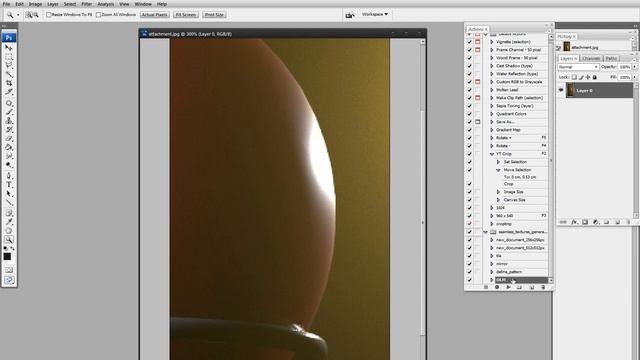This screenshot has height=360, width=640.
Task: Open the layer Opacity value field
Action: click(624, 67)
